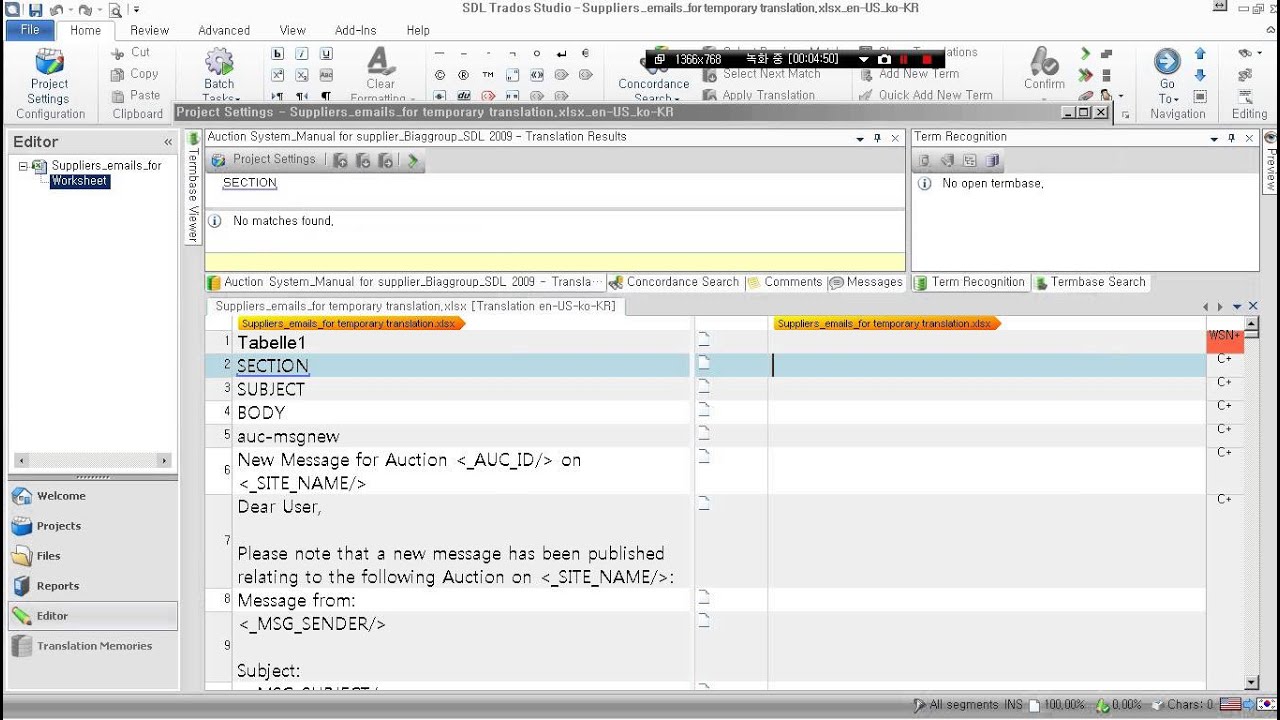
Task: Click the green arrow in Translation Results toolbar
Action: pyautogui.click(x=413, y=160)
